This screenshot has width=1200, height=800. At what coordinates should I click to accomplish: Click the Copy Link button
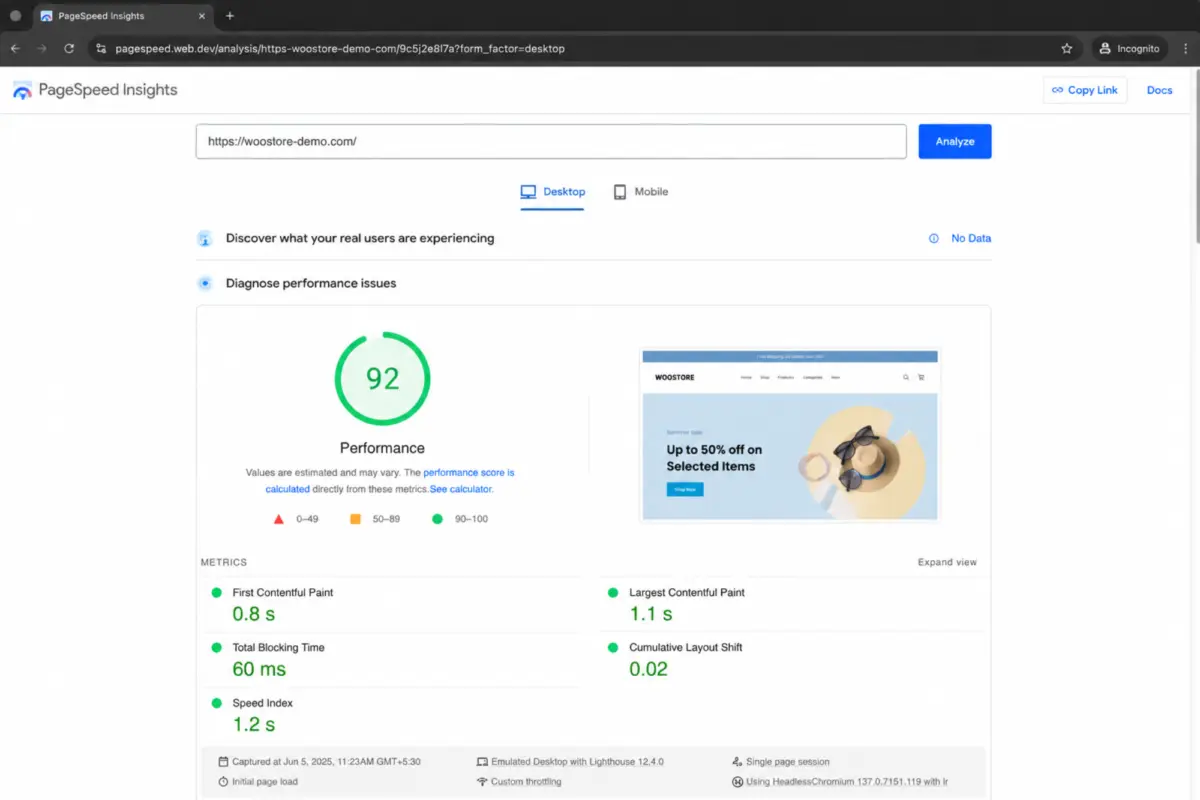point(1084,90)
